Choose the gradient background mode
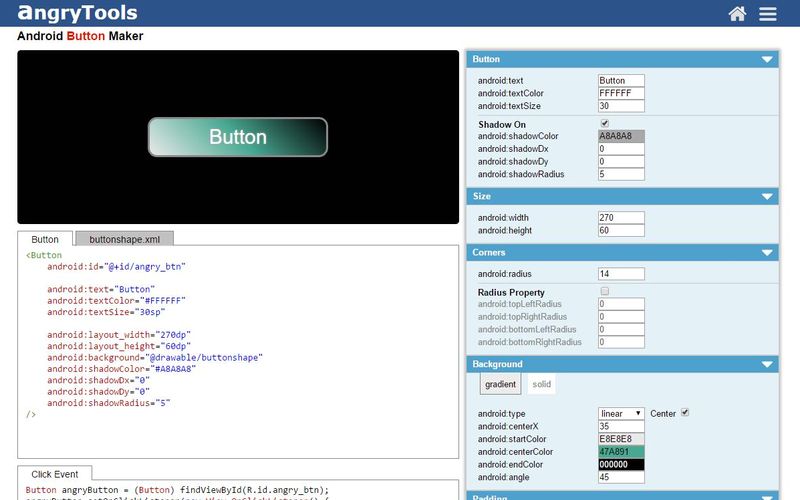The width and height of the screenshot is (800, 500). (x=500, y=384)
